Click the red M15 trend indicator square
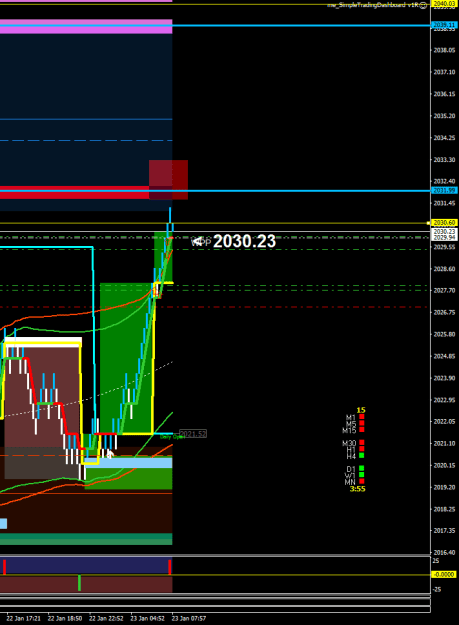Viewport: 459px width, 625px height. tap(362, 430)
